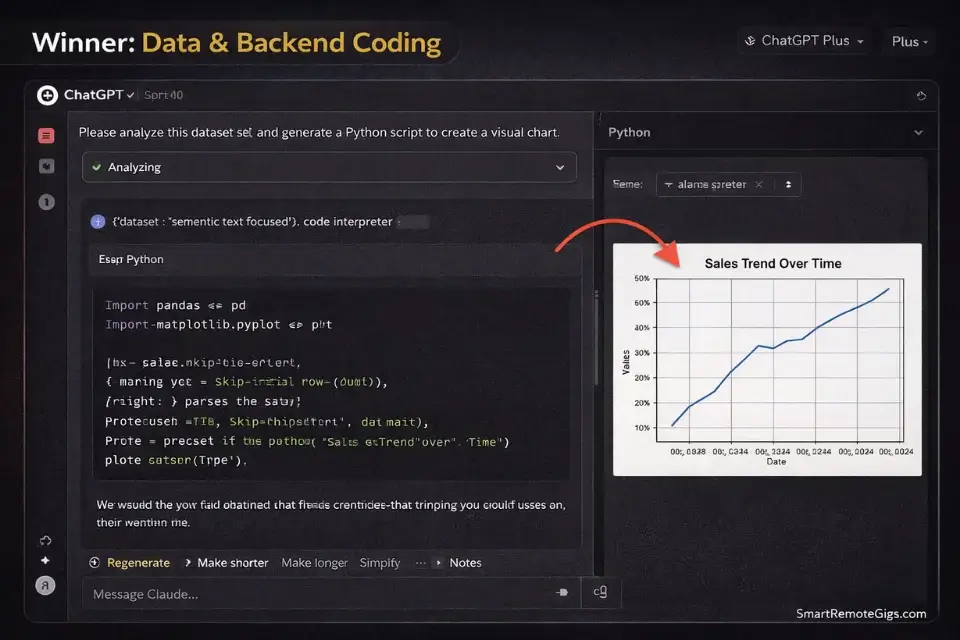Open the Notes menu item
The image size is (960, 640).
click(465, 562)
